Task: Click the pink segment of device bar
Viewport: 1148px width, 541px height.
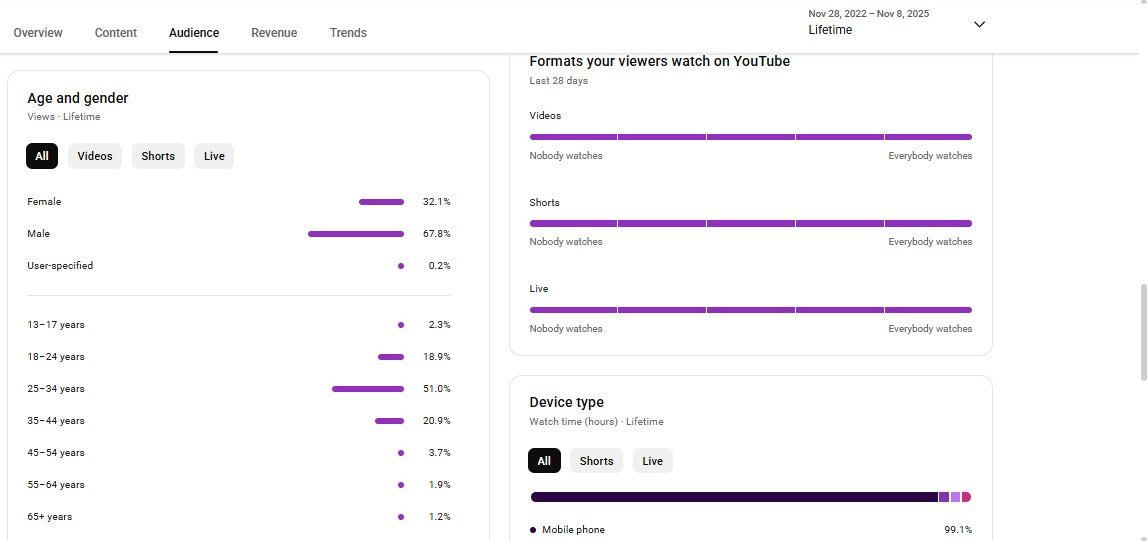Action: tap(966, 497)
